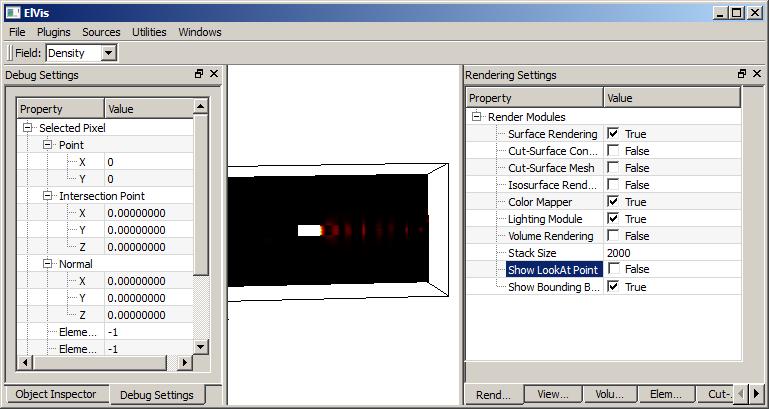Close the Debug Settings panel

pos(214,74)
